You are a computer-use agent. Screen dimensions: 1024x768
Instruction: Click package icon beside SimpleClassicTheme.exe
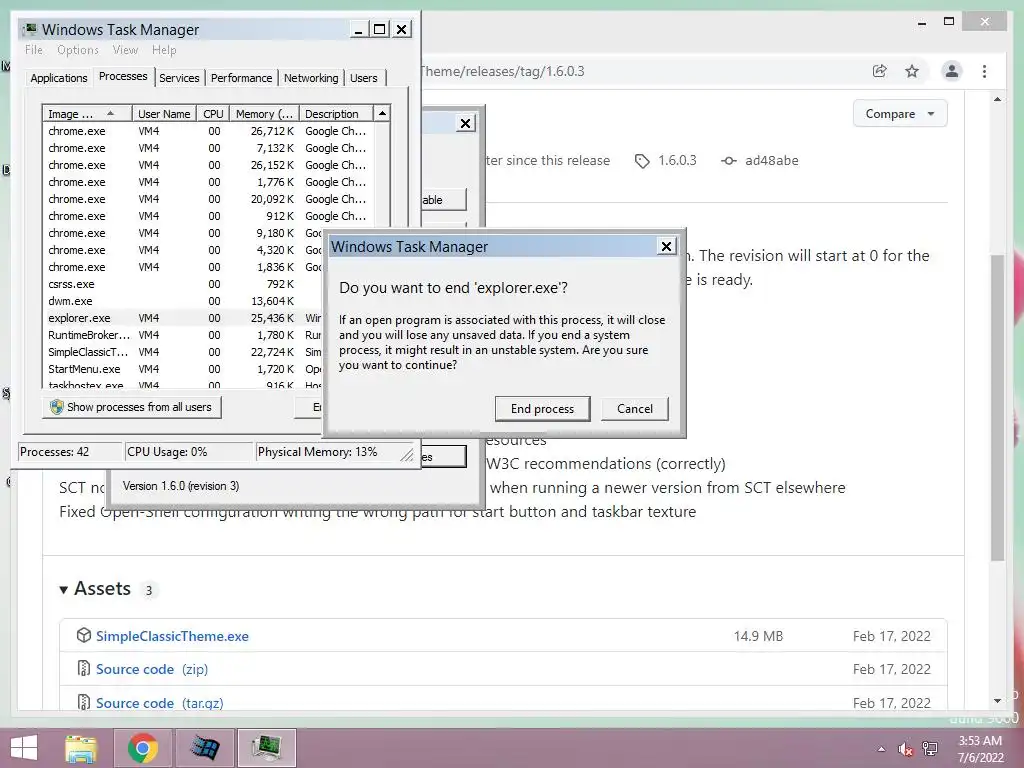[x=84, y=635]
